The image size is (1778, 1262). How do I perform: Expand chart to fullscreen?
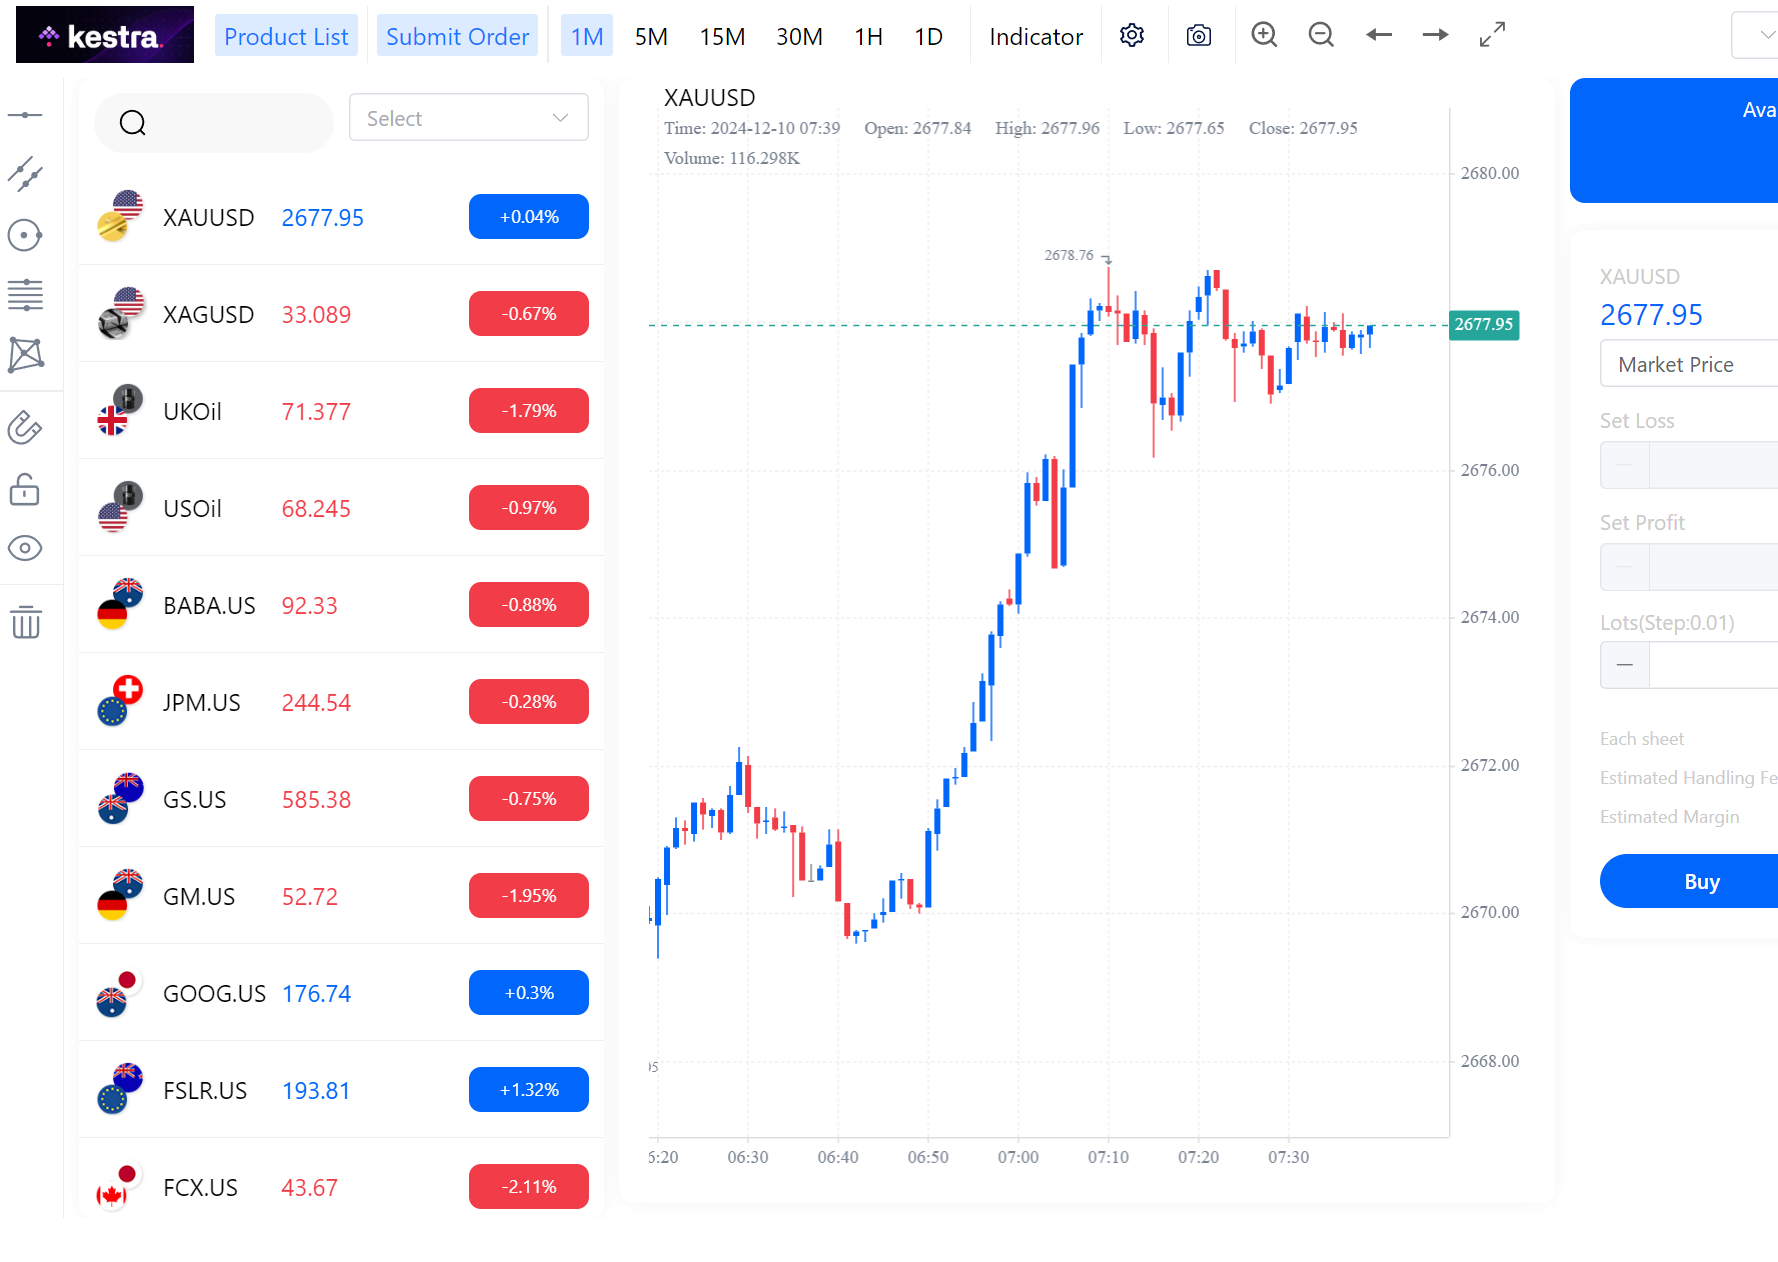pyautogui.click(x=1492, y=36)
